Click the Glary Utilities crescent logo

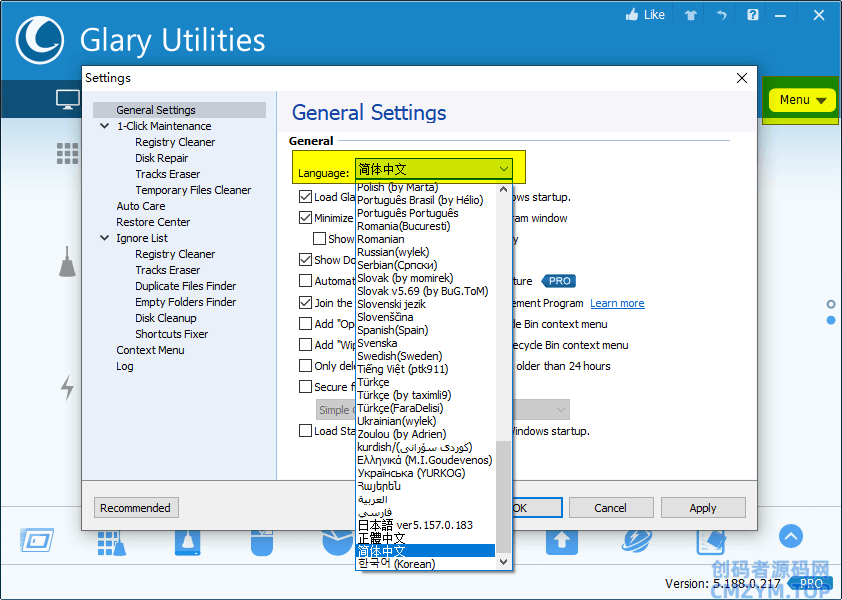coord(40,41)
